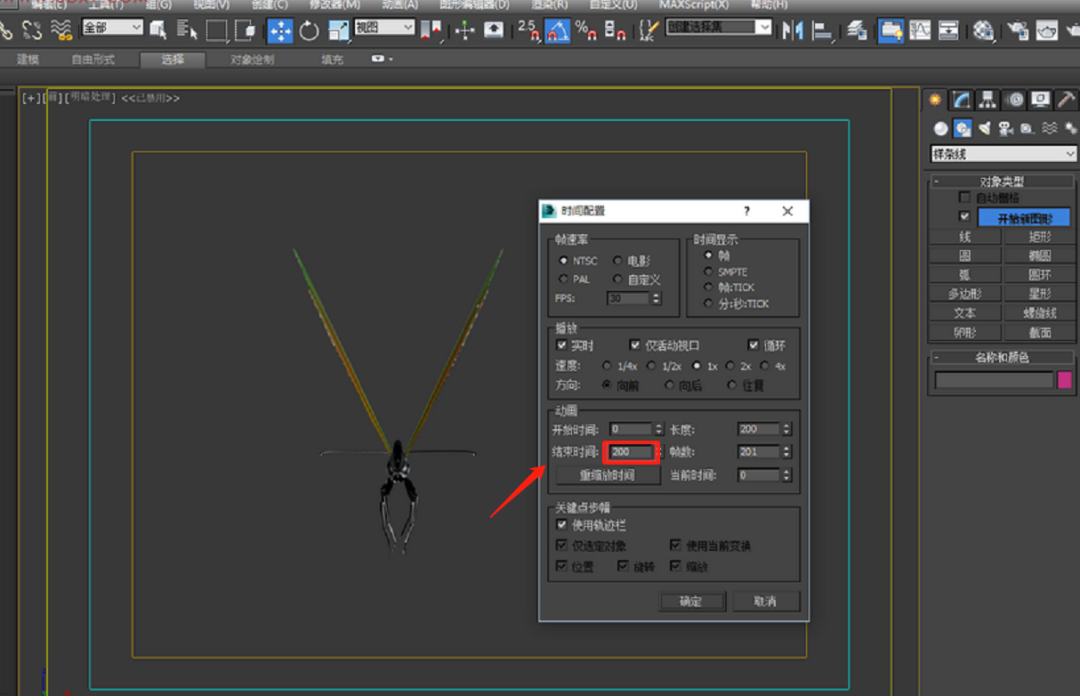Image resolution: width=1080 pixels, height=696 pixels.
Task: Open the 修改器(M) menu
Action: tap(335, 5)
